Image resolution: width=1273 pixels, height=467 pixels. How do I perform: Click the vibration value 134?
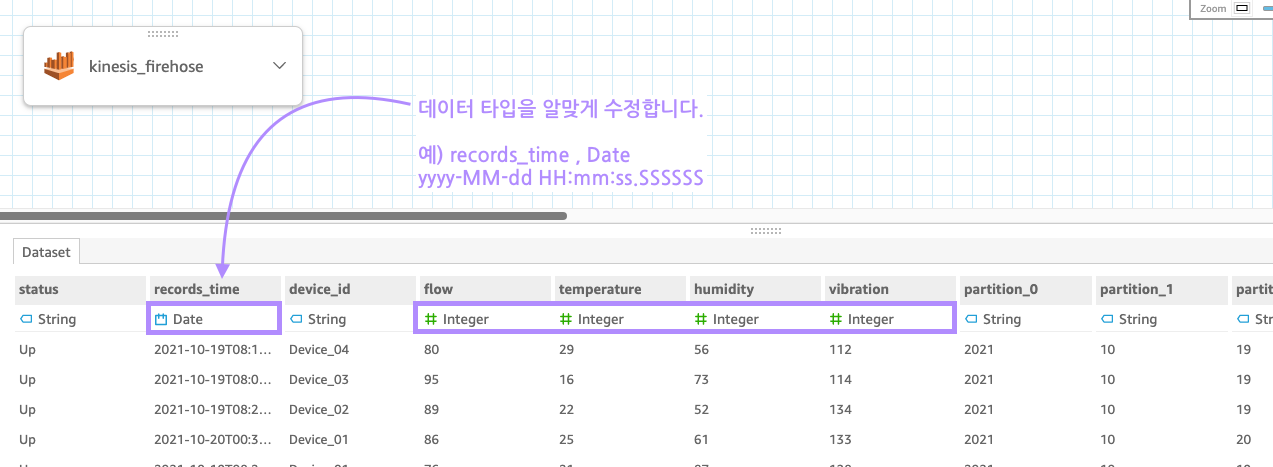(x=840, y=409)
